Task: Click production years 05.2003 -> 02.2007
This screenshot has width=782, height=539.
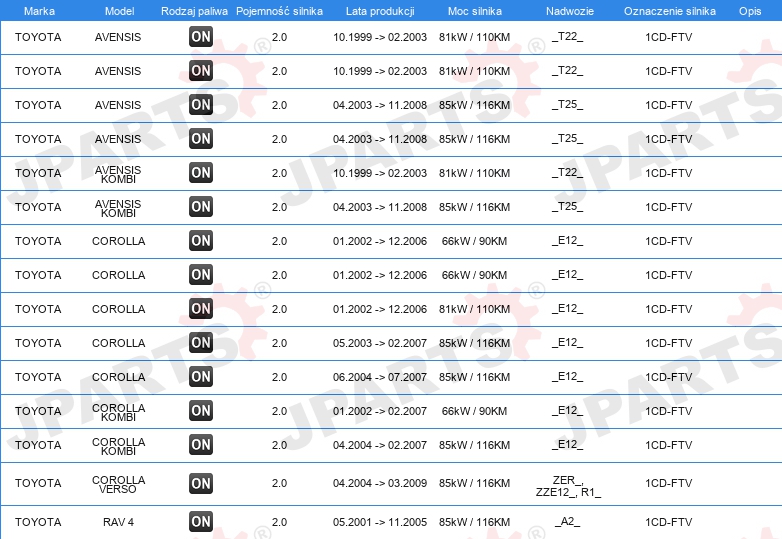Action: click(380, 343)
